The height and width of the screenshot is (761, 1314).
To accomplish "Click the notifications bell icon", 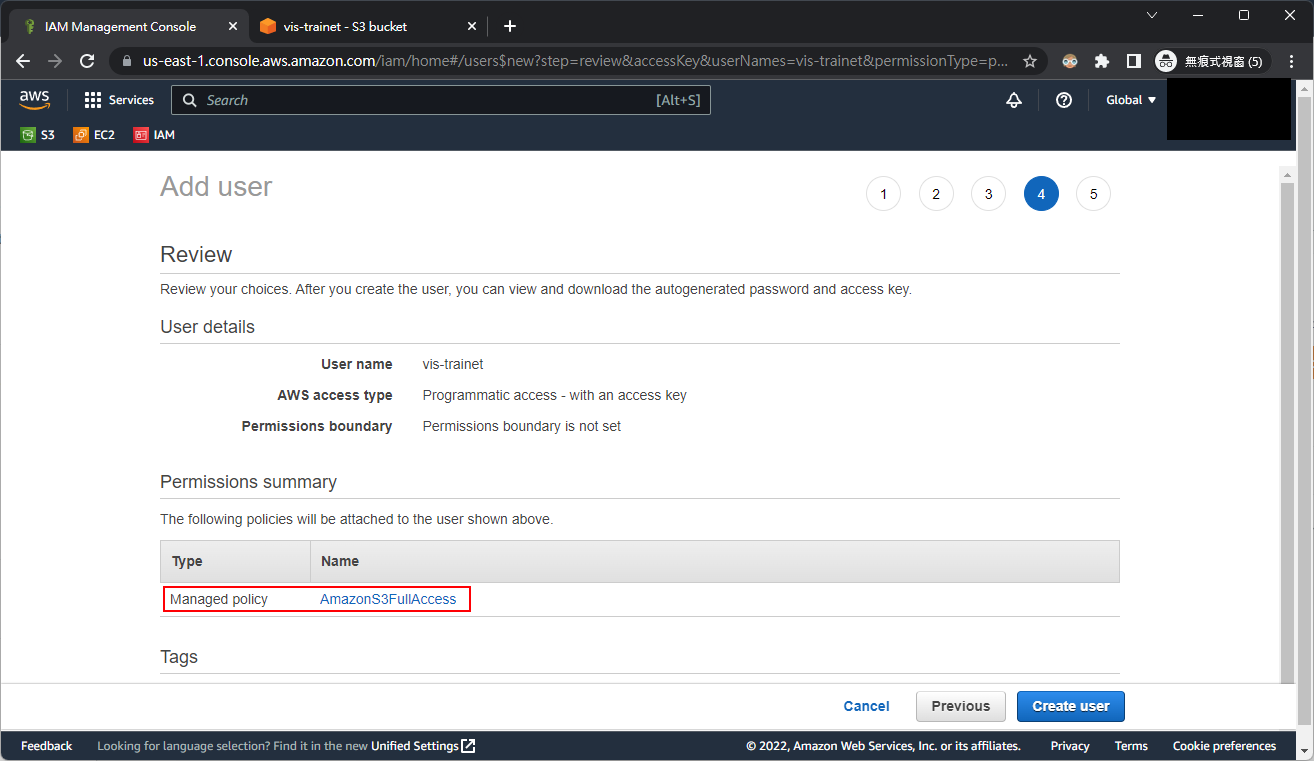I will [x=1014, y=100].
